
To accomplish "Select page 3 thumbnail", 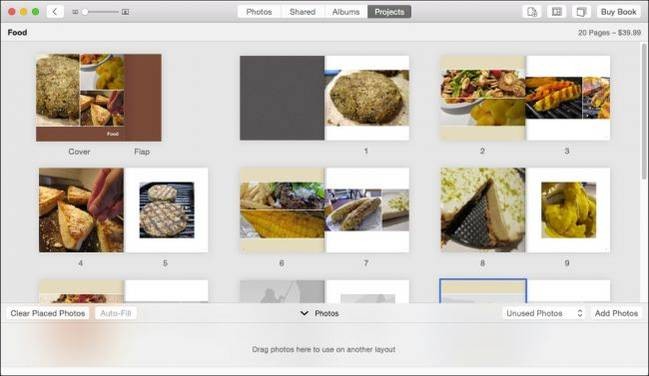I will 568,98.
